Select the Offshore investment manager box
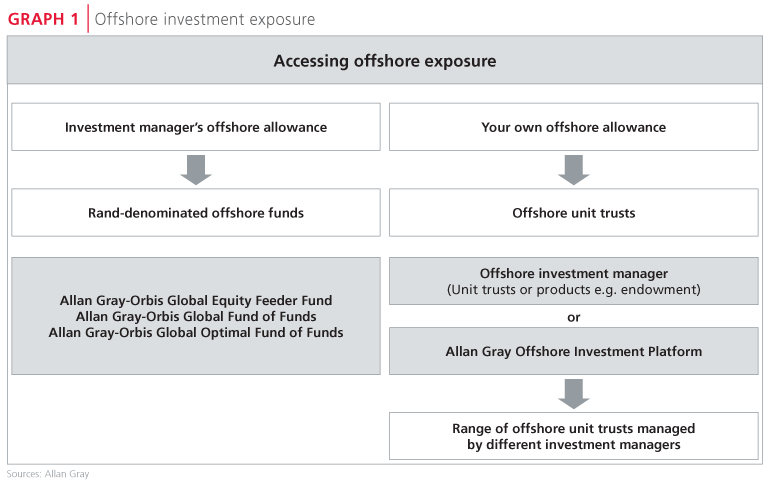778x480 pixels. click(x=574, y=281)
